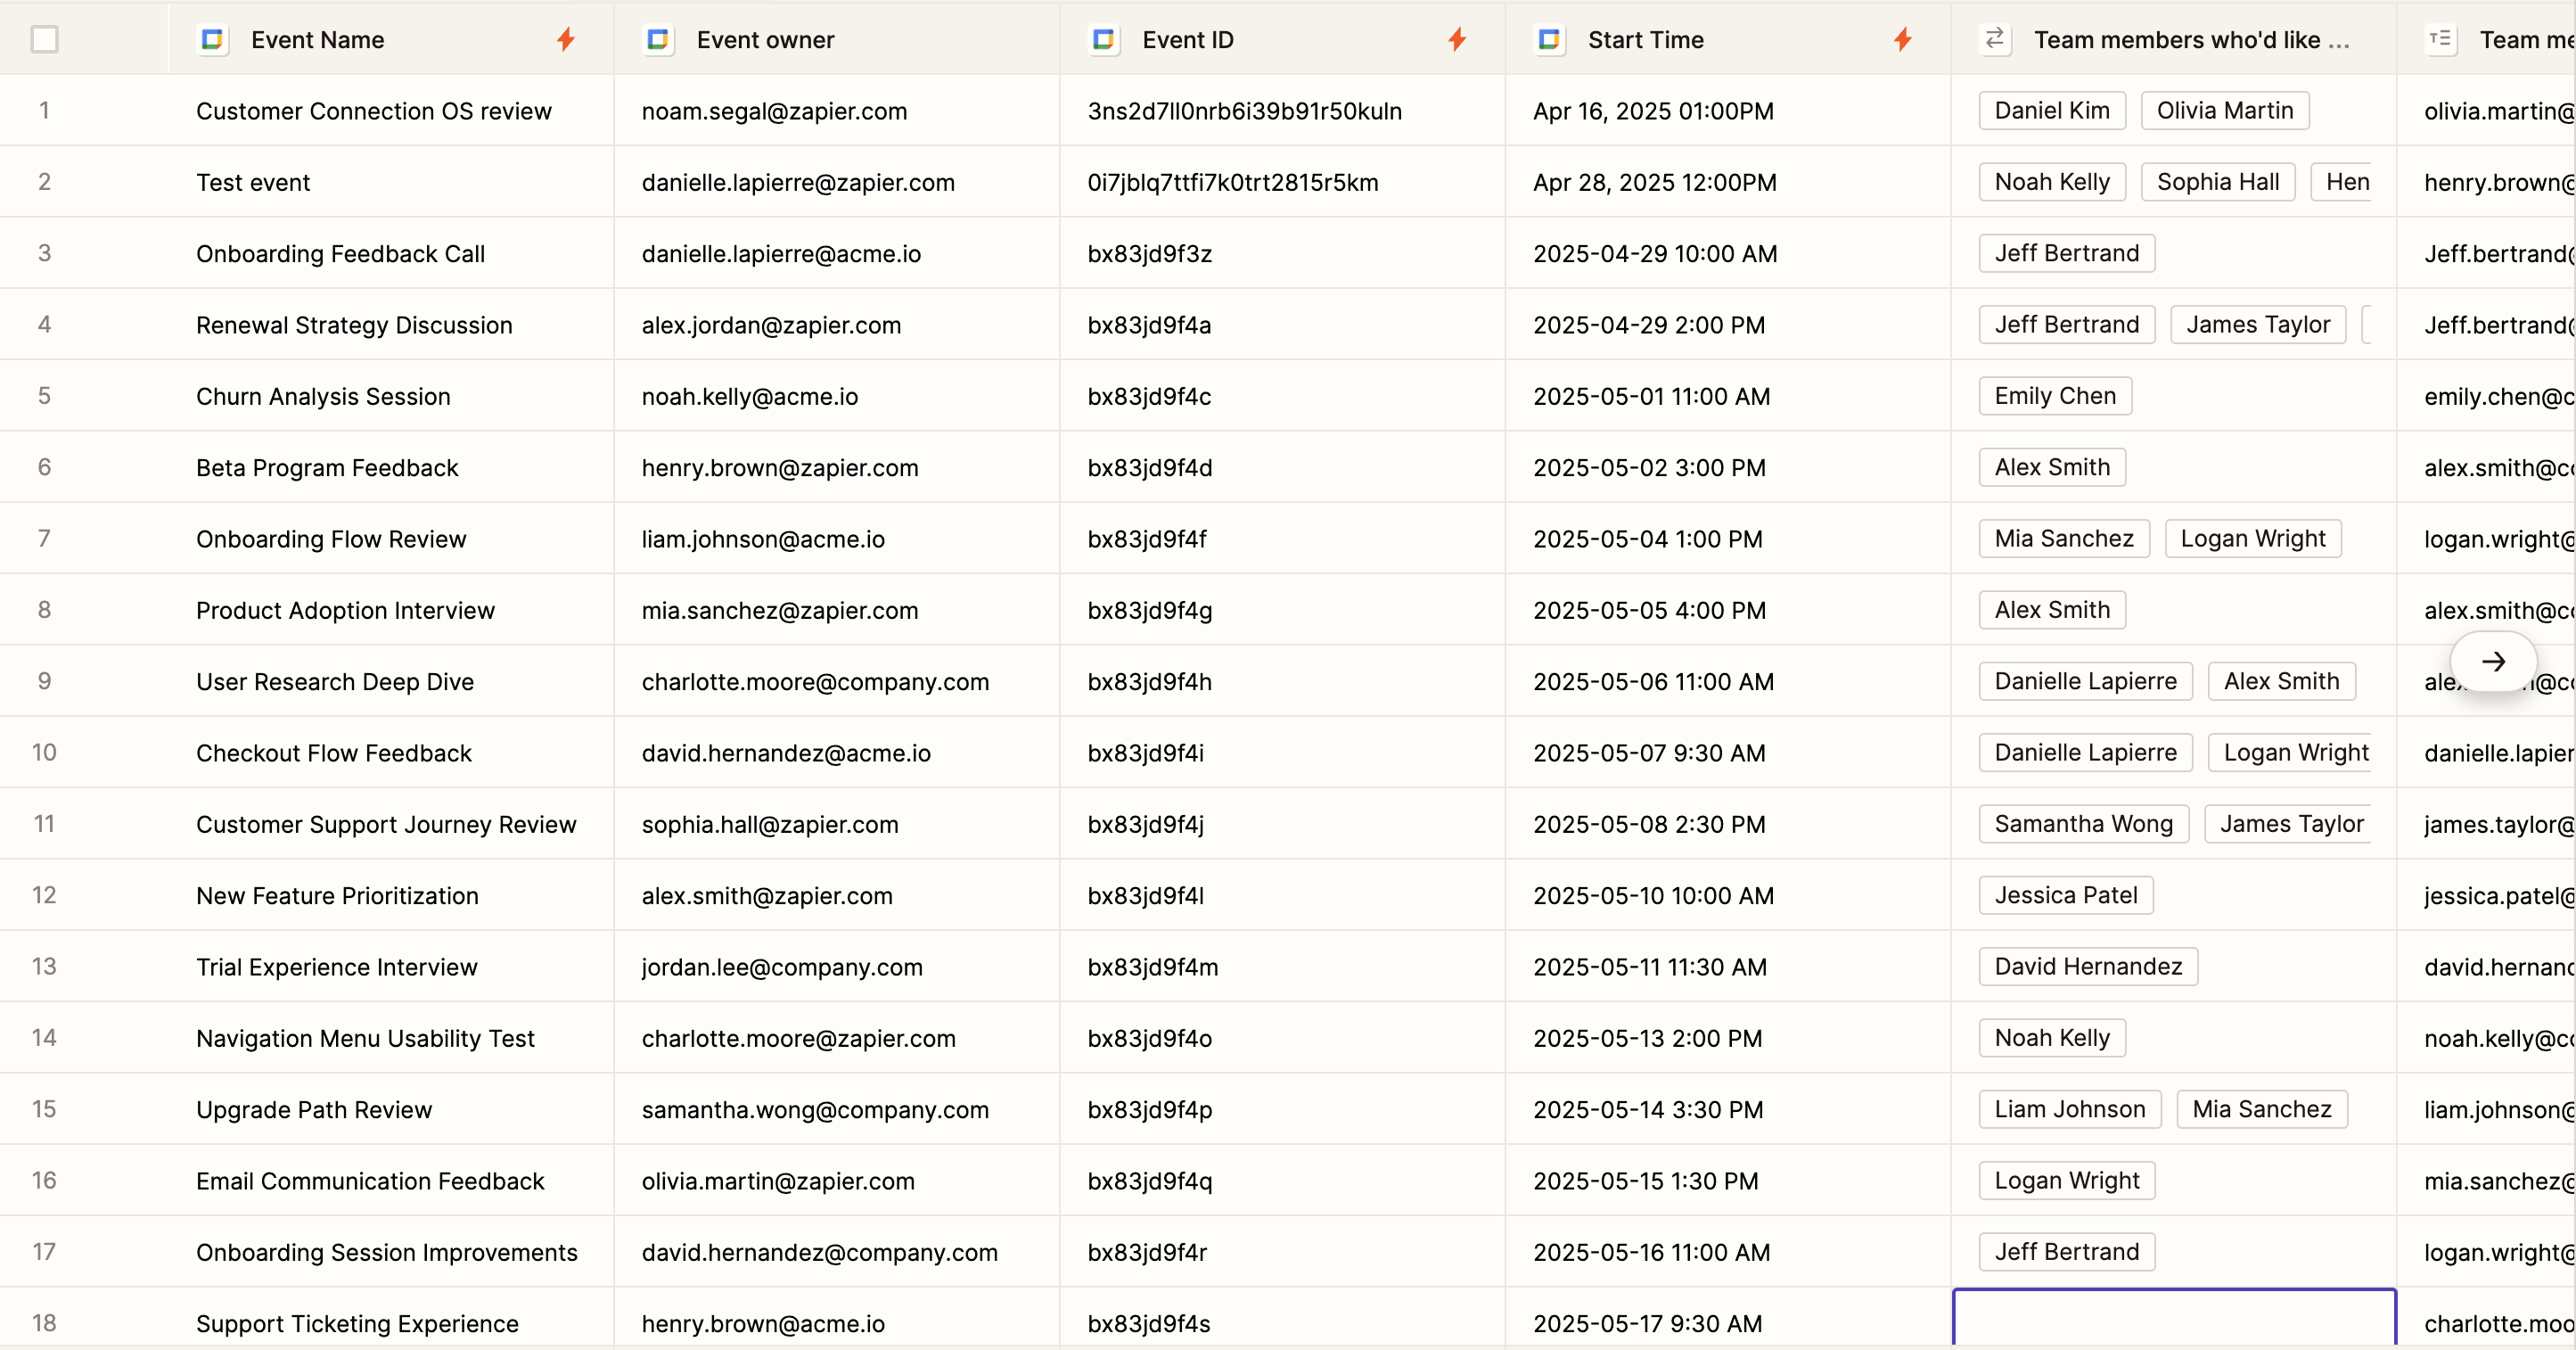Select row number 5
Image resolution: width=2576 pixels, height=1350 pixels.
point(45,396)
